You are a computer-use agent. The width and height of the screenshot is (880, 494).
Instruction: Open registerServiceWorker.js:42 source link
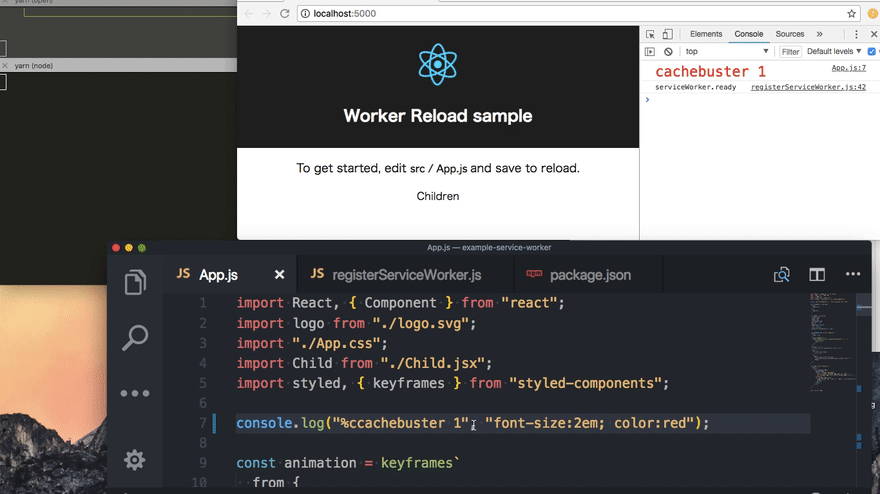tap(808, 87)
